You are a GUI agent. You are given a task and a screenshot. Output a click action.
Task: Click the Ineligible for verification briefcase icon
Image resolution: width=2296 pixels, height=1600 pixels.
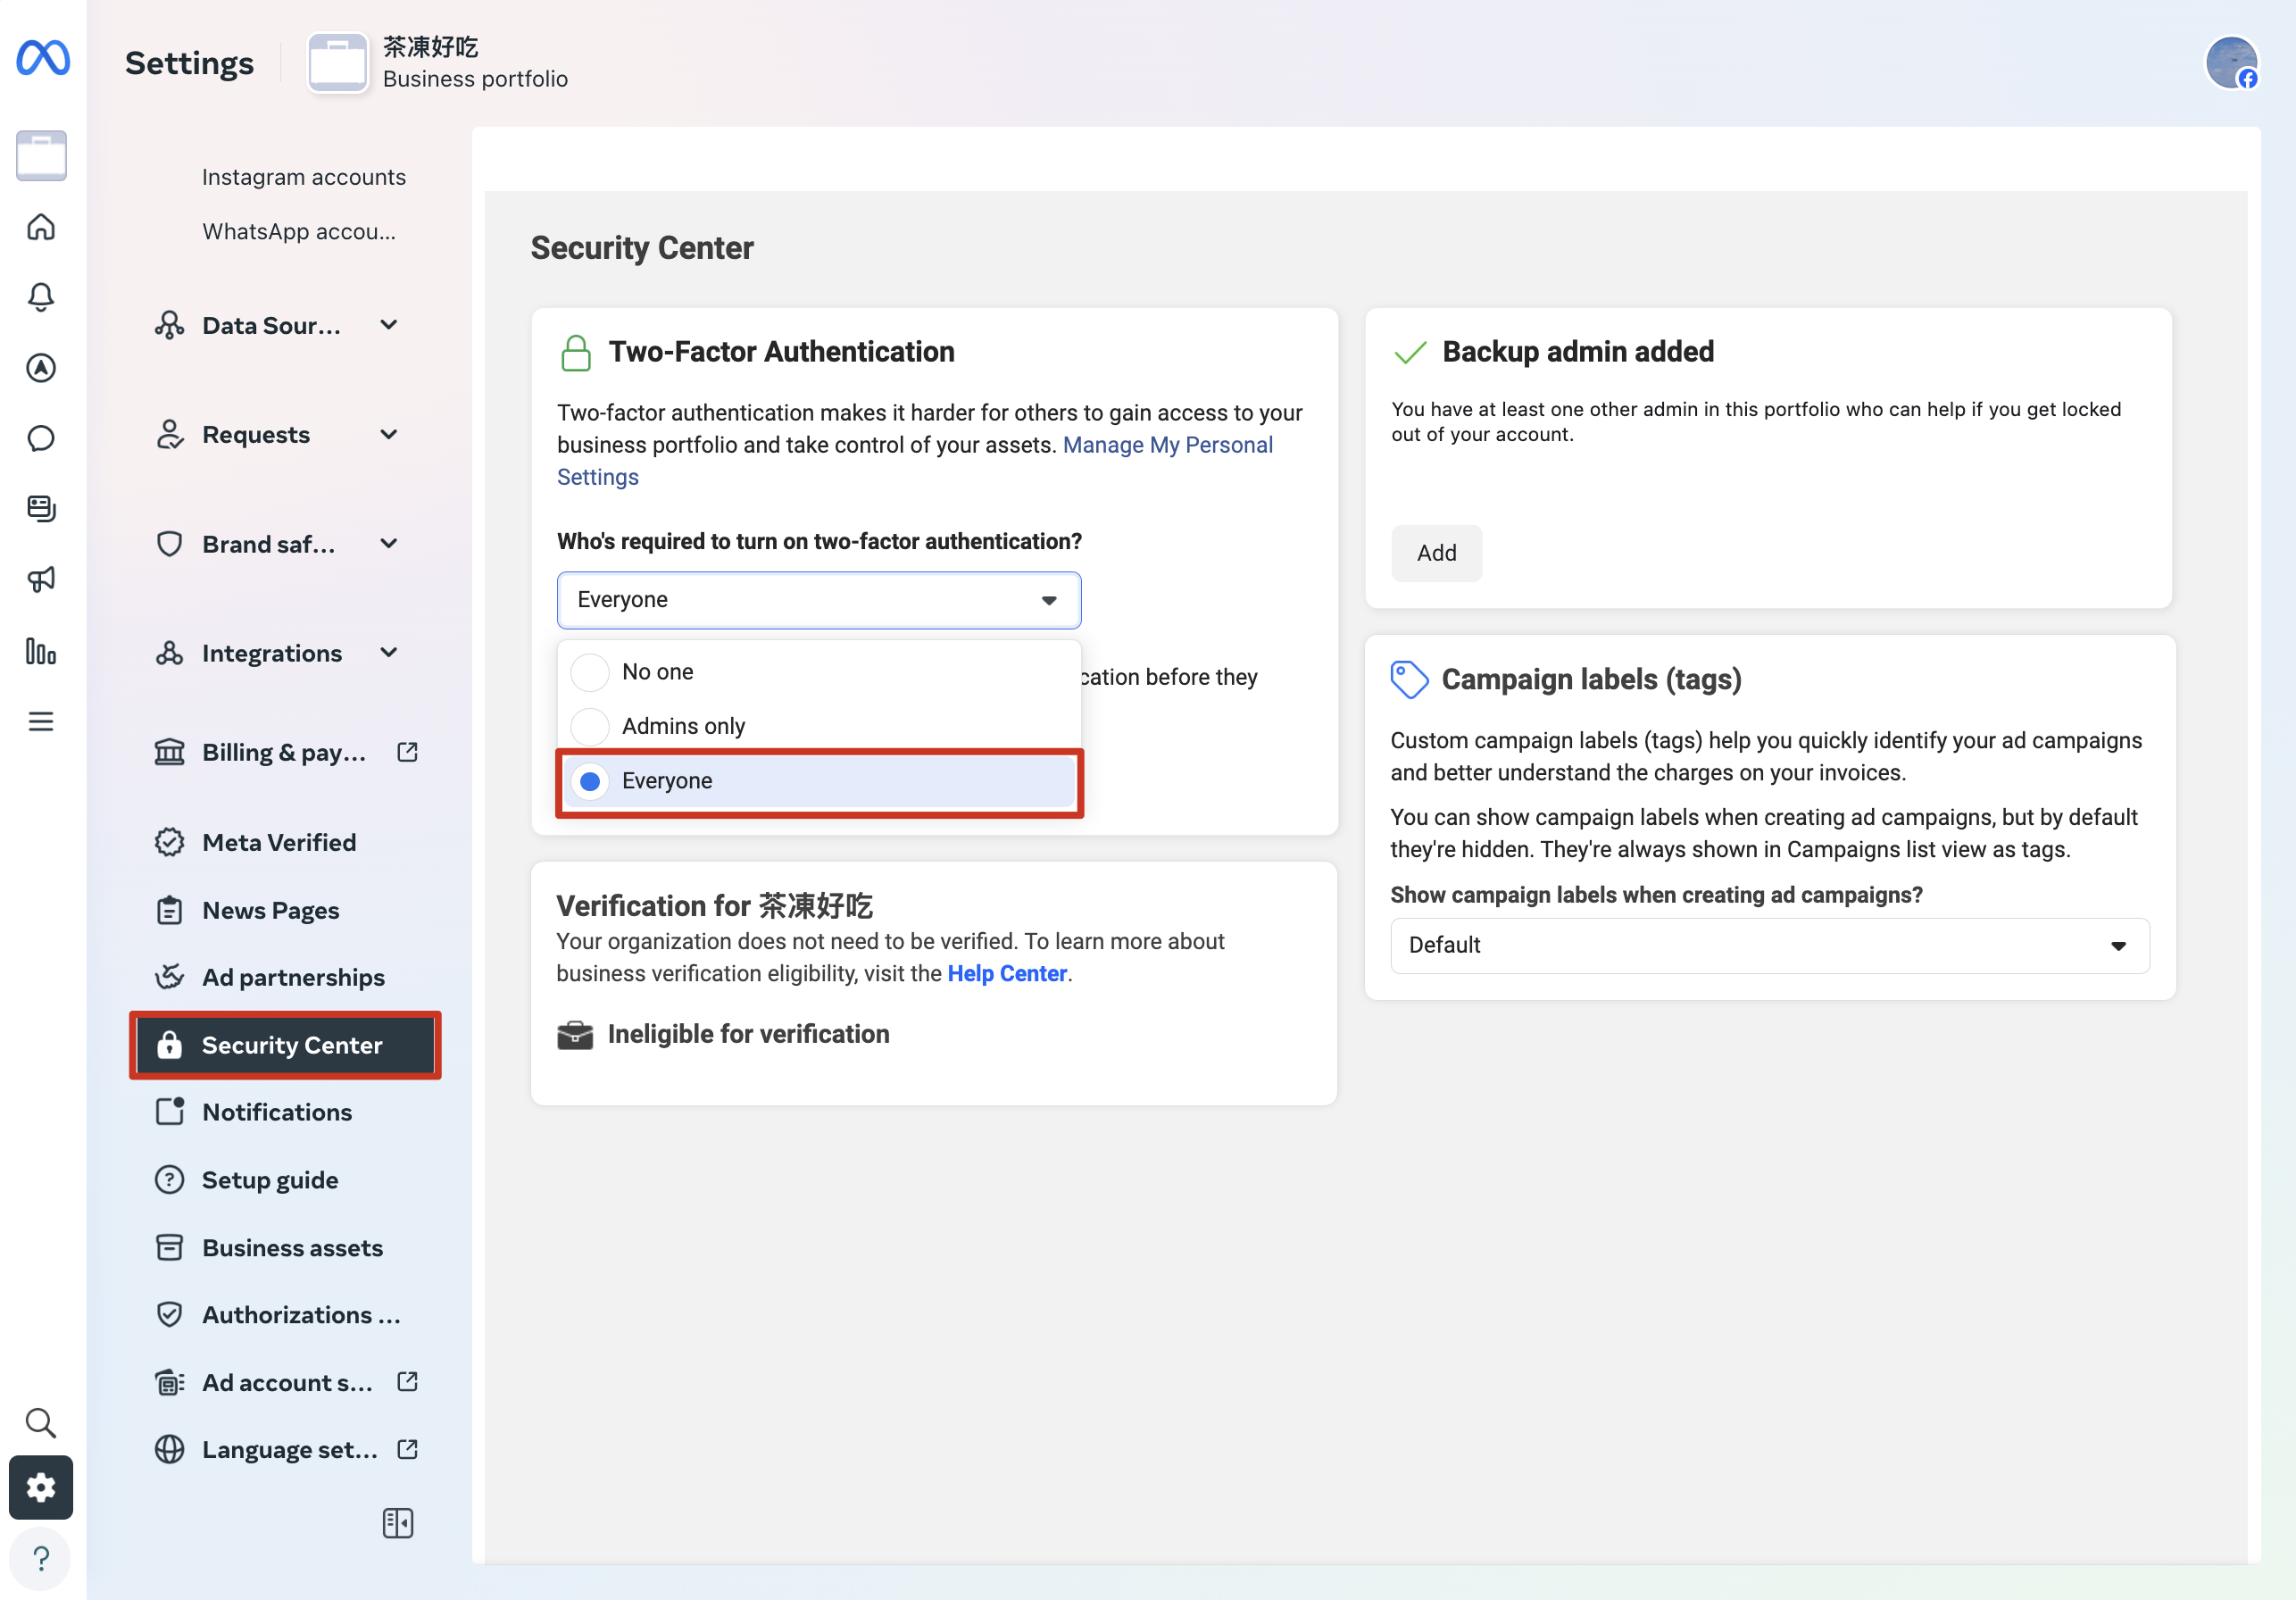(575, 1034)
